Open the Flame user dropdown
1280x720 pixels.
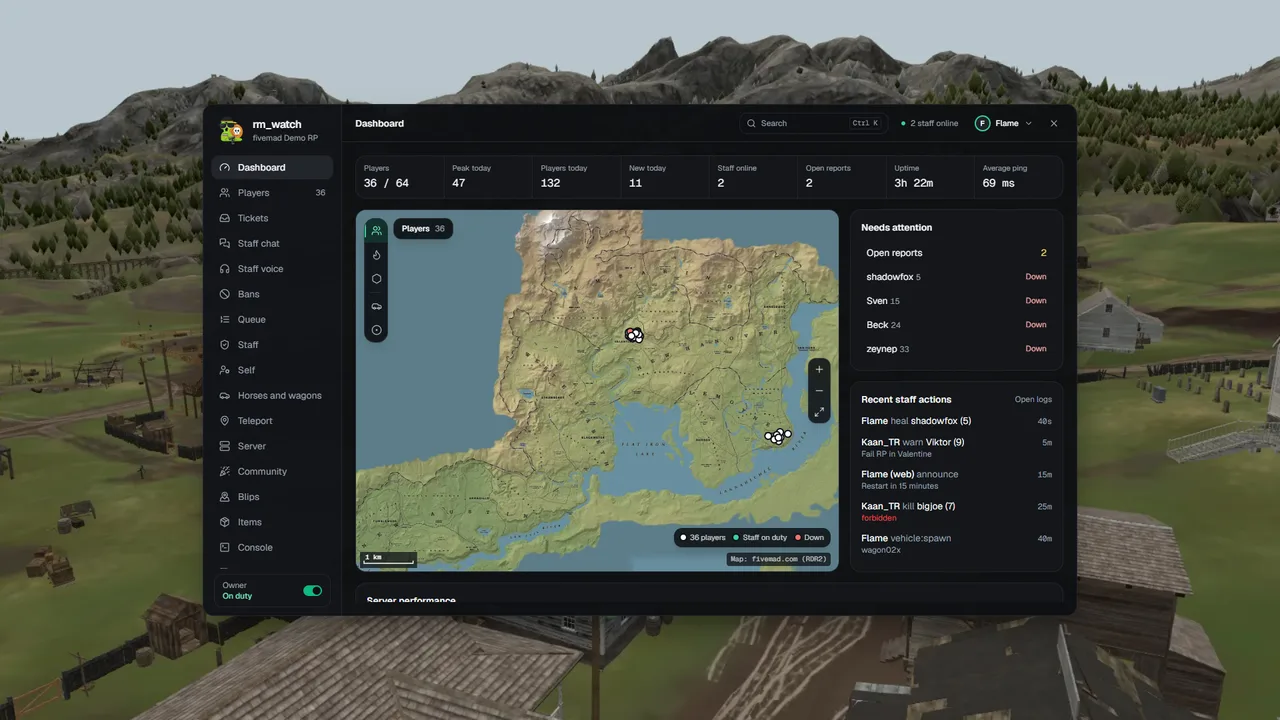[1004, 123]
